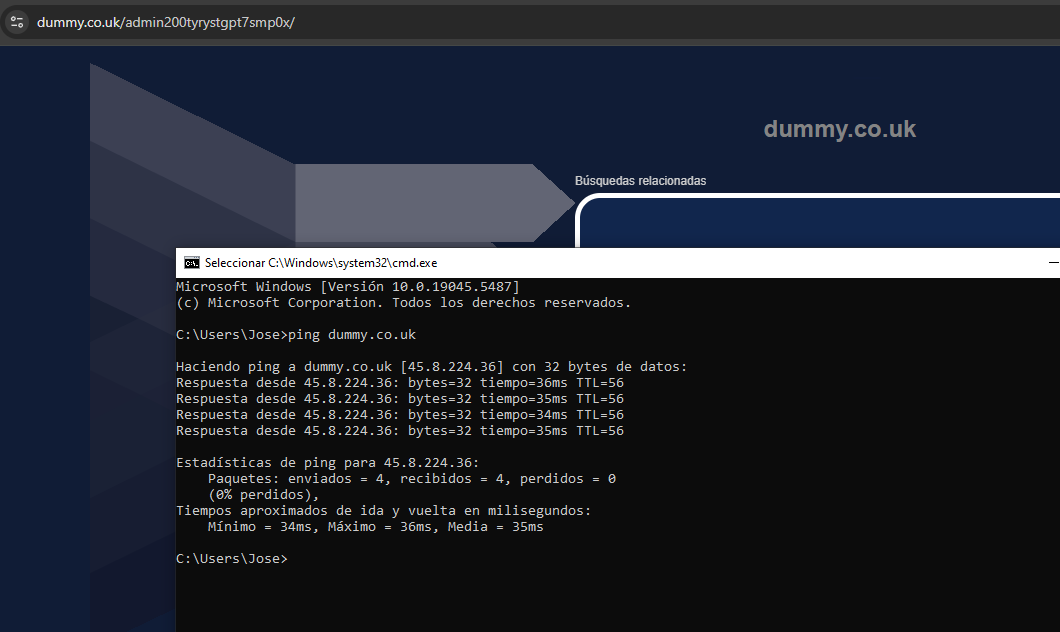Click the final 'C:\Users\Jose>' prompt
The width and height of the screenshot is (1060, 632).
232,558
